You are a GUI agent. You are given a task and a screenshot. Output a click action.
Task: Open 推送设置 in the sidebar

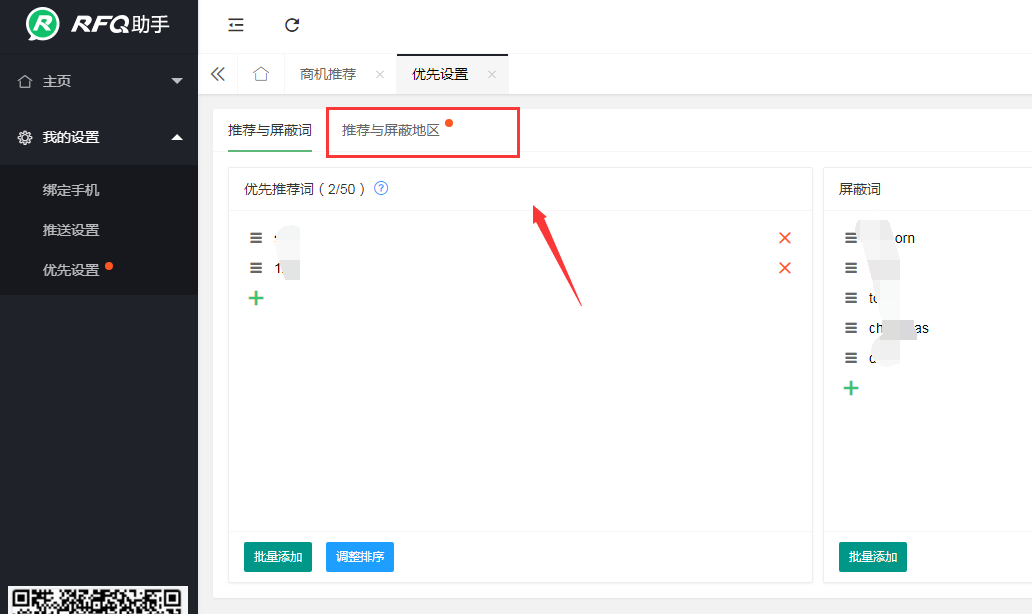tap(71, 230)
